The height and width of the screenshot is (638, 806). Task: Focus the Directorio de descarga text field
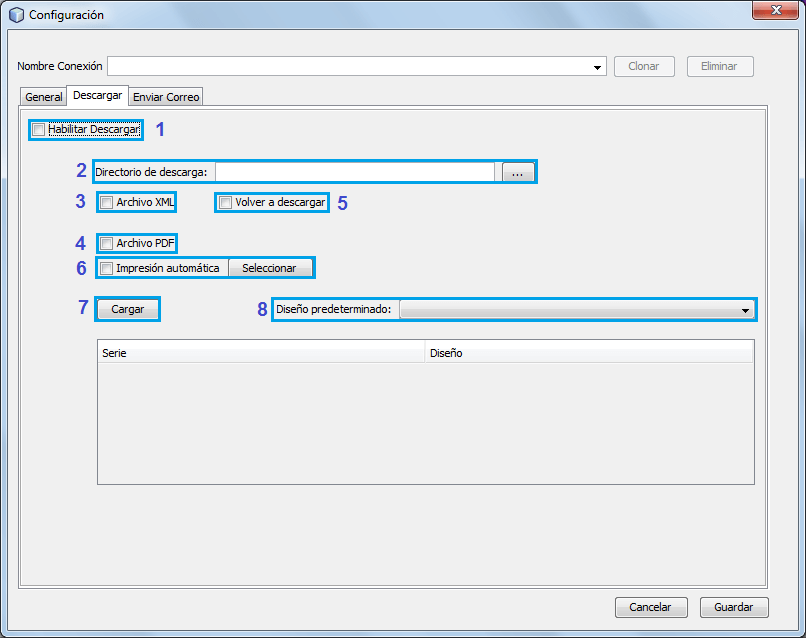(354, 172)
